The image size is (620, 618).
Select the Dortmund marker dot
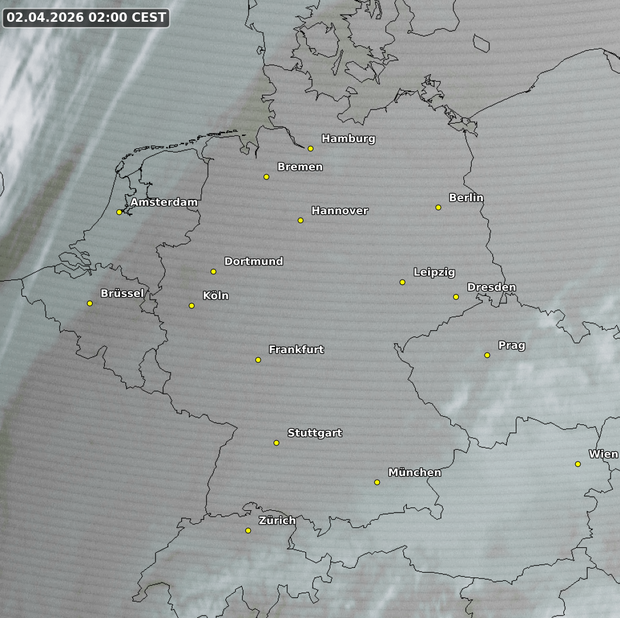pos(213,271)
